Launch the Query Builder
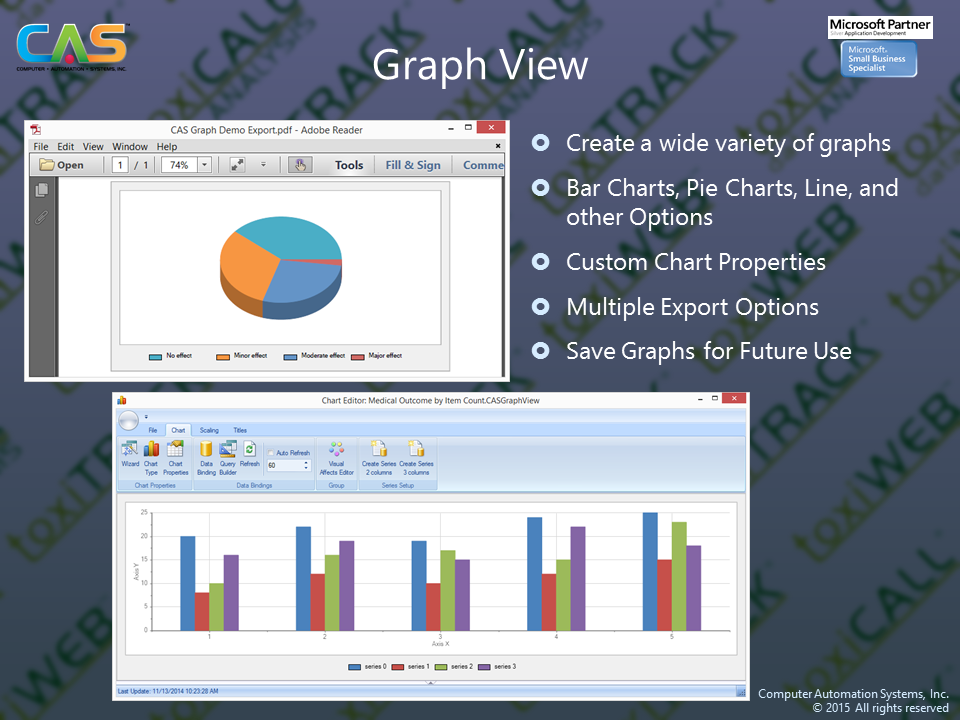The image size is (960, 720). click(228, 456)
